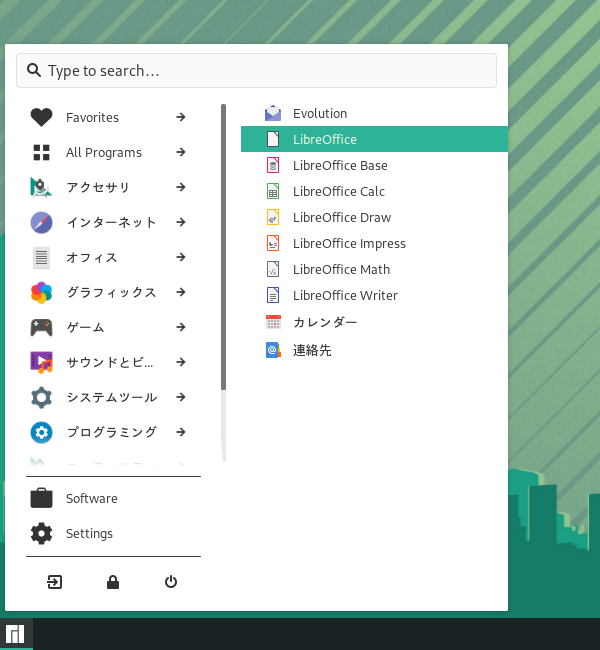Expand Favorites with its arrow
The height and width of the screenshot is (650, 600).
coord(180,117)
